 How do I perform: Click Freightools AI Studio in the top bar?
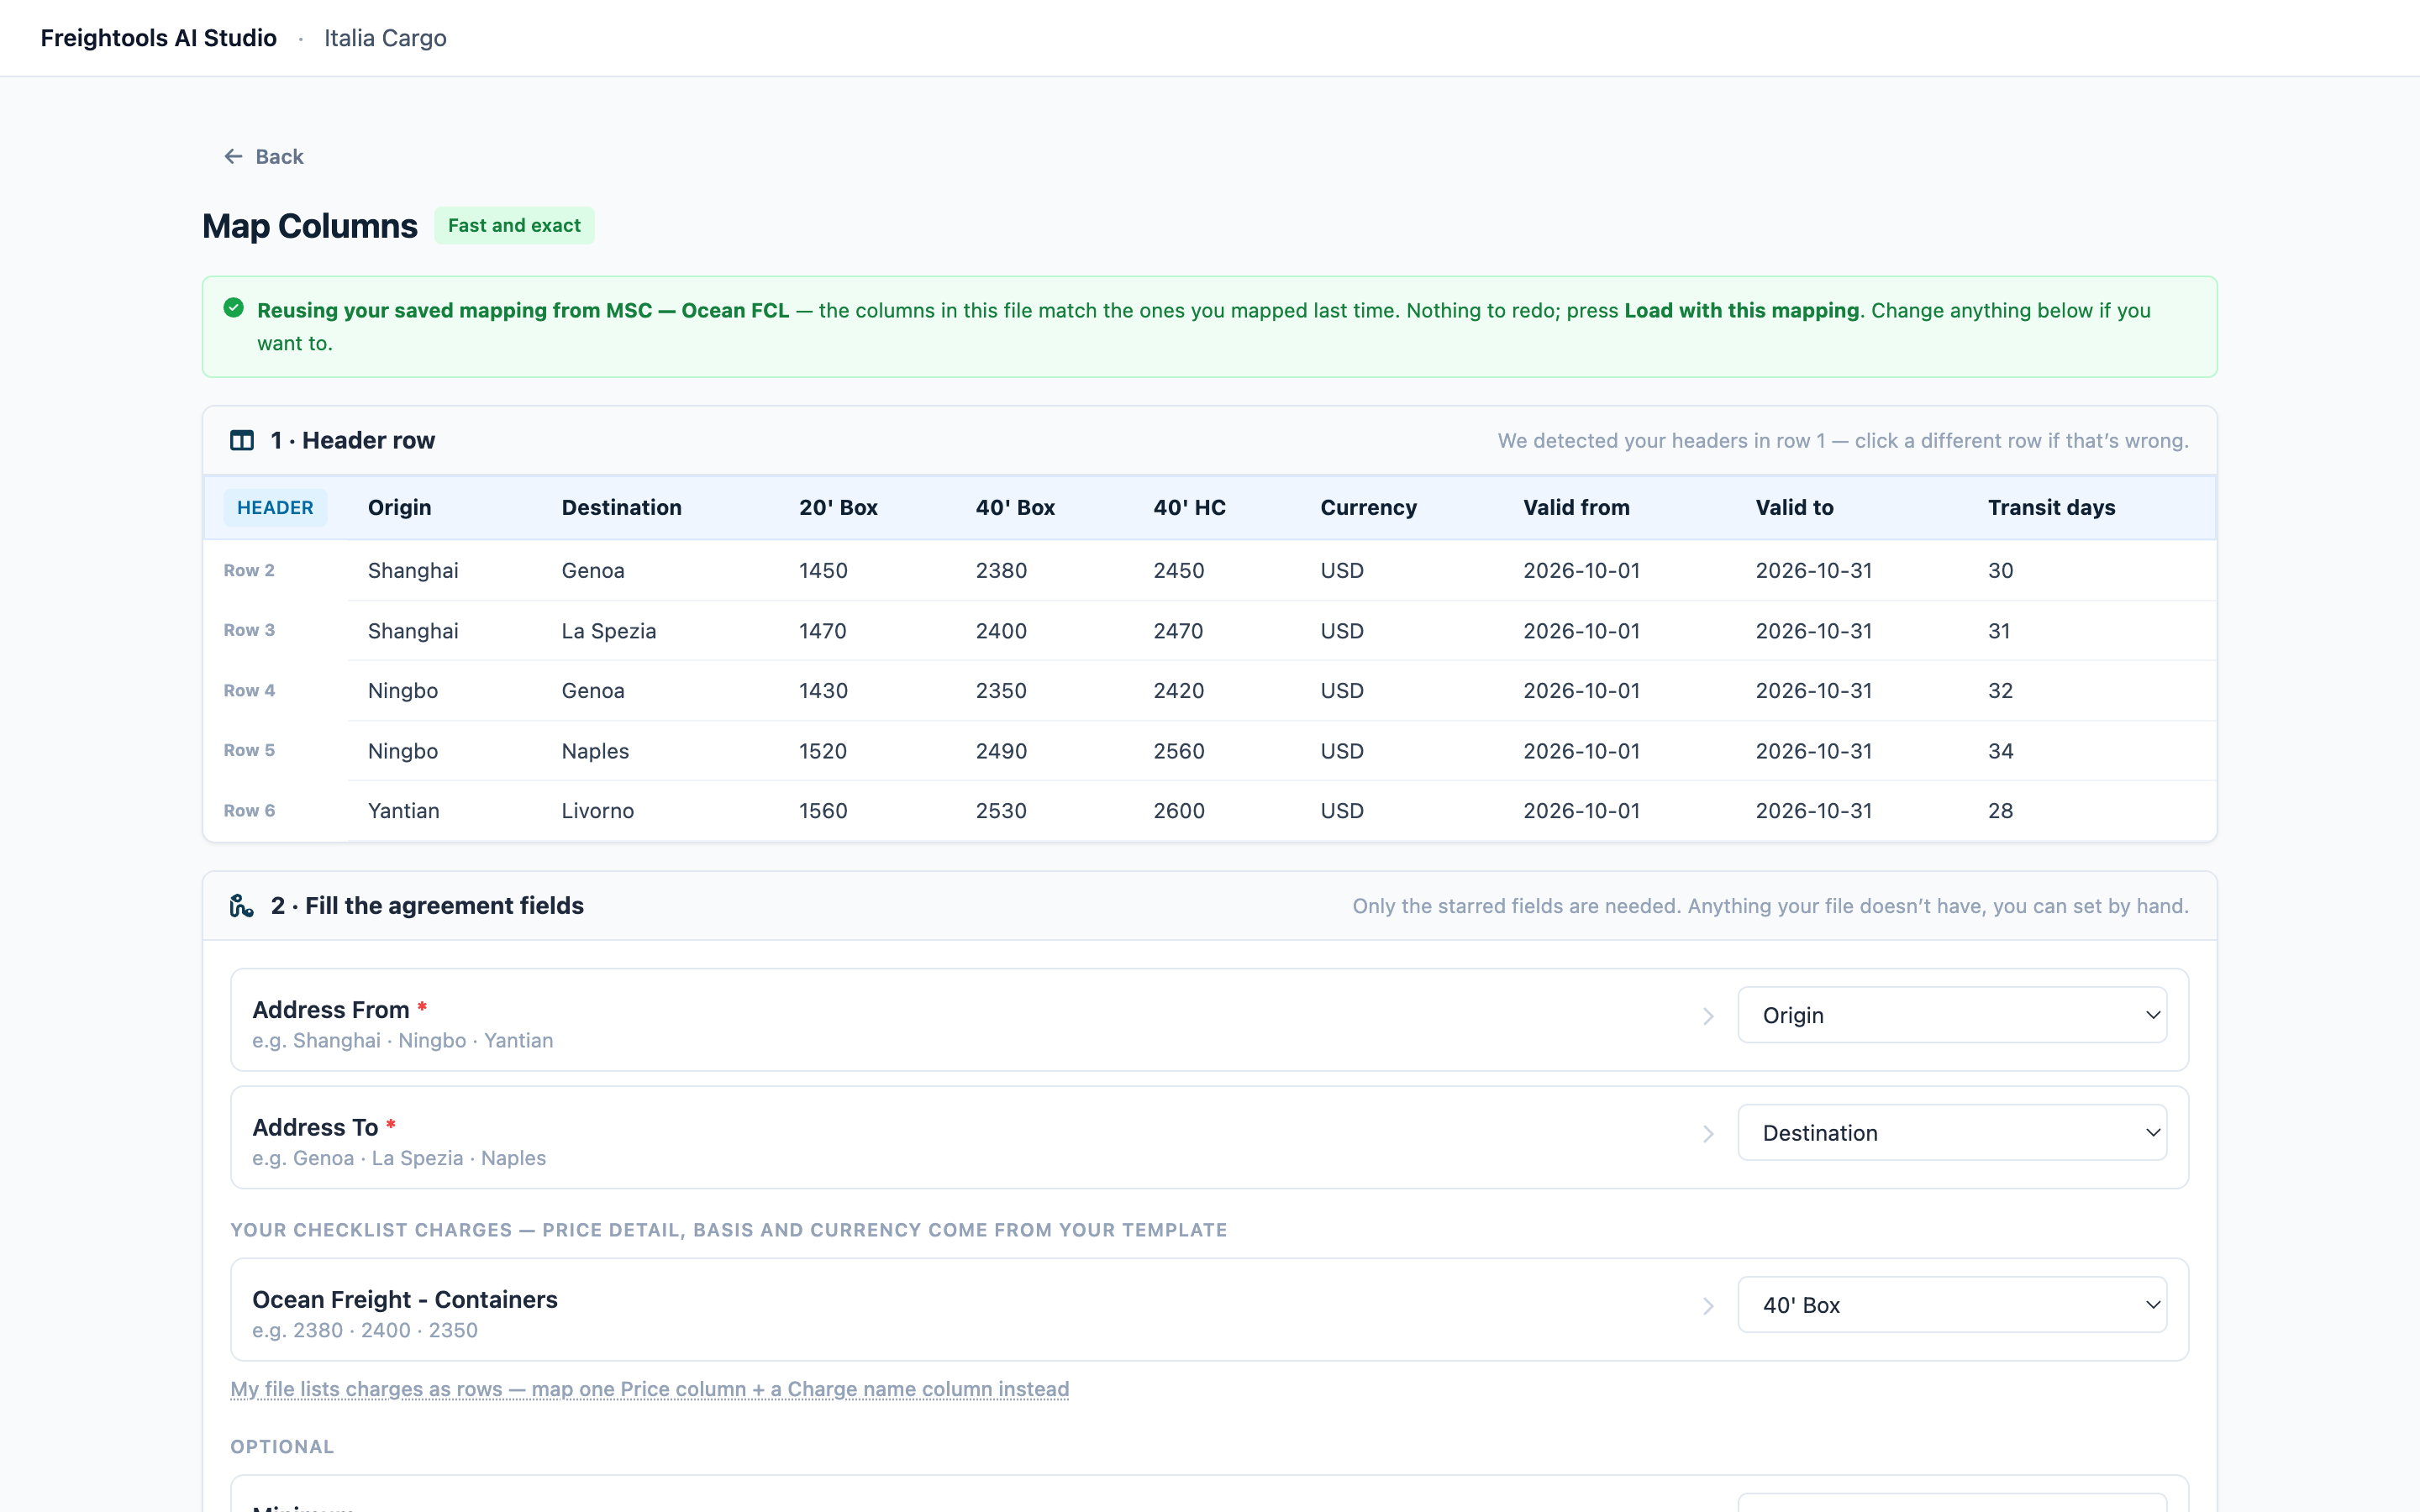(x=159, y=38)
